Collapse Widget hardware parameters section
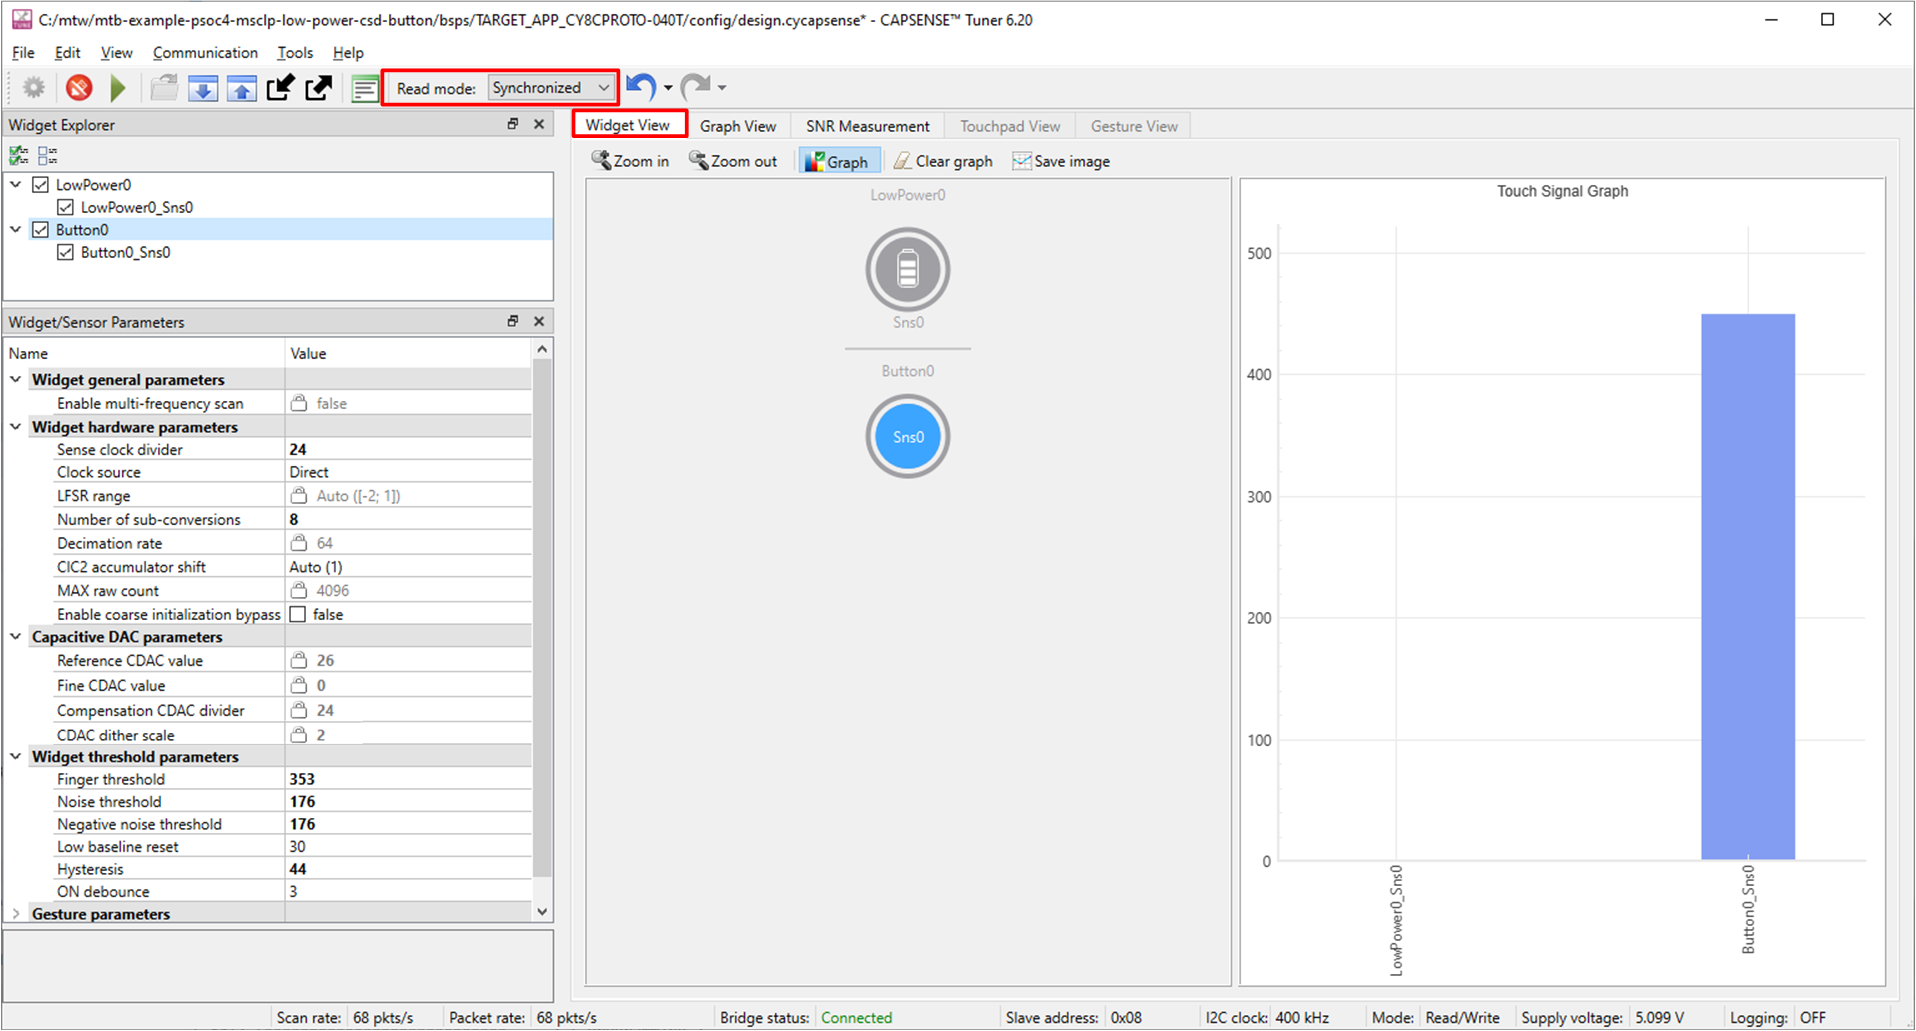The height and width of the screenshot is (1031, 1916). (16, 426)
